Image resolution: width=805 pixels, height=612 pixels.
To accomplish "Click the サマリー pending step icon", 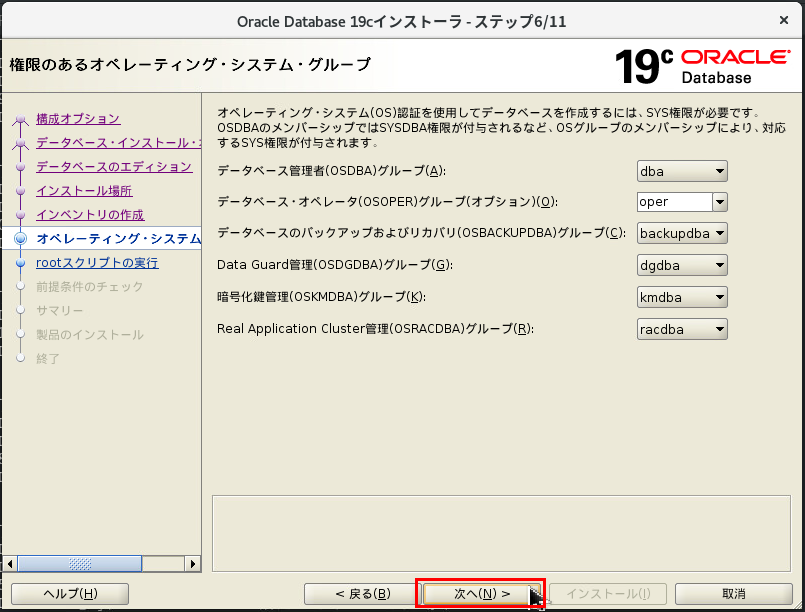I will click(x=20, y=311).
